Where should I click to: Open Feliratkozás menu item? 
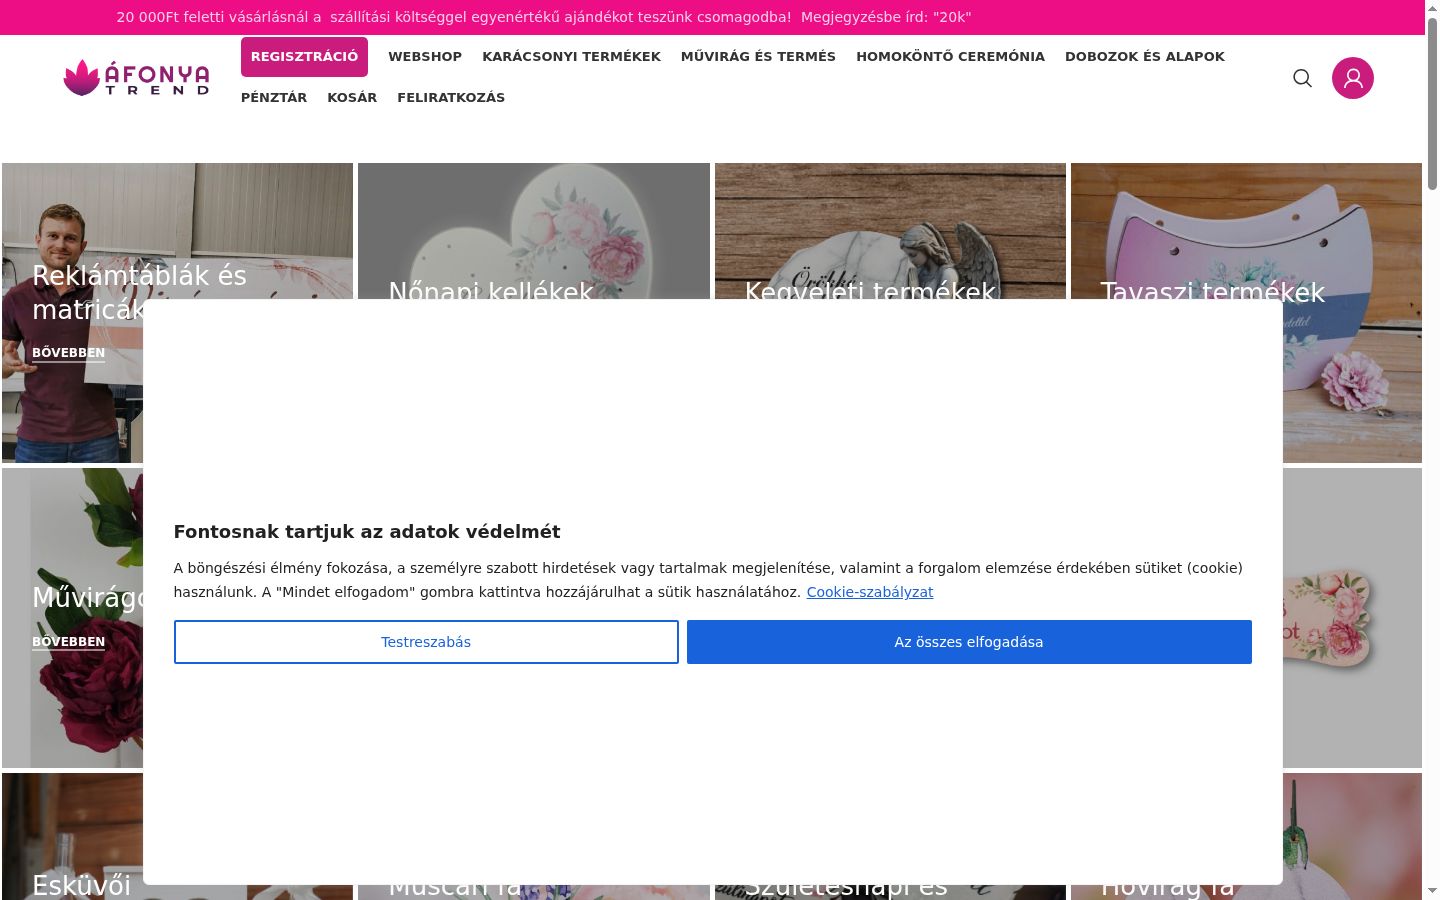451,98
